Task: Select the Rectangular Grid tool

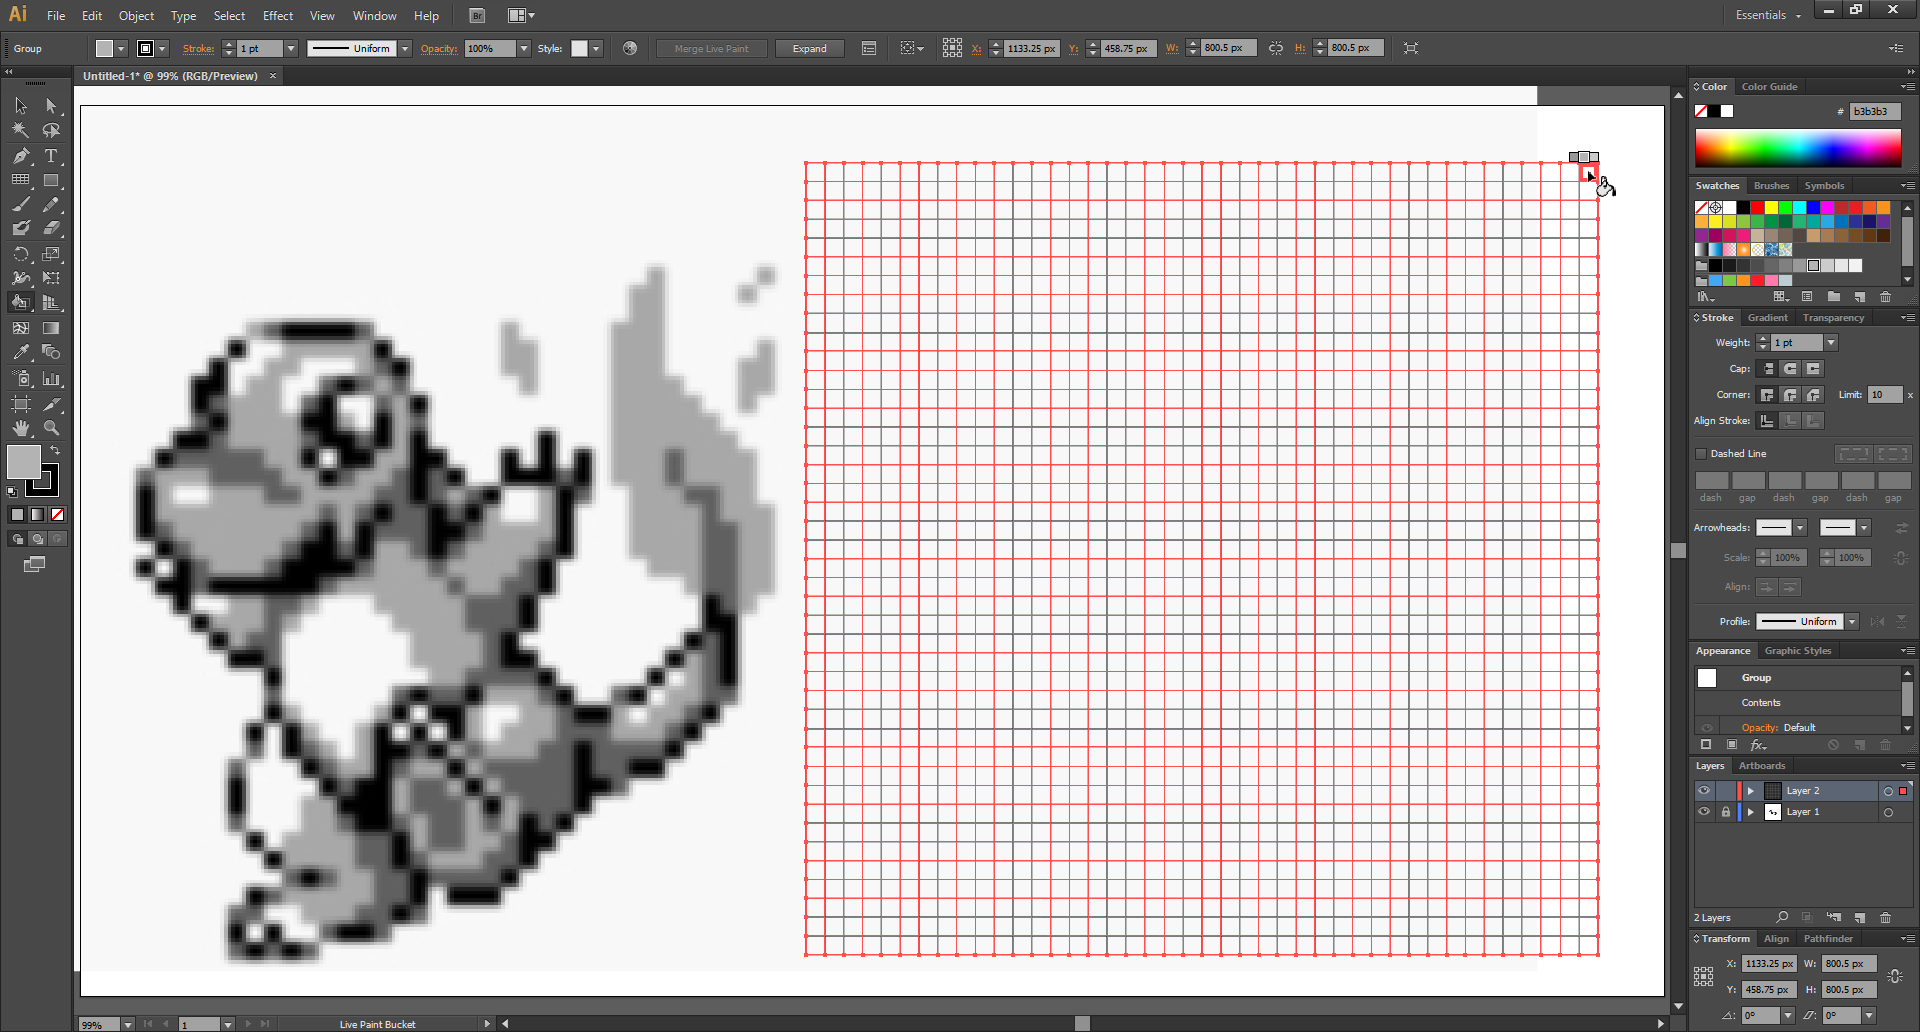Action: (x=21, y=180)
